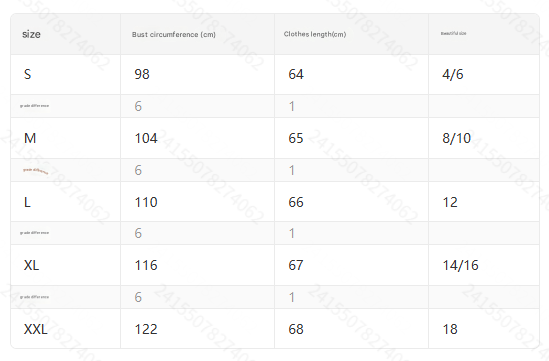This screenshot has height=361, width=549.
Task: Click the clothes length value 68
Action: (x=296, y=329)
